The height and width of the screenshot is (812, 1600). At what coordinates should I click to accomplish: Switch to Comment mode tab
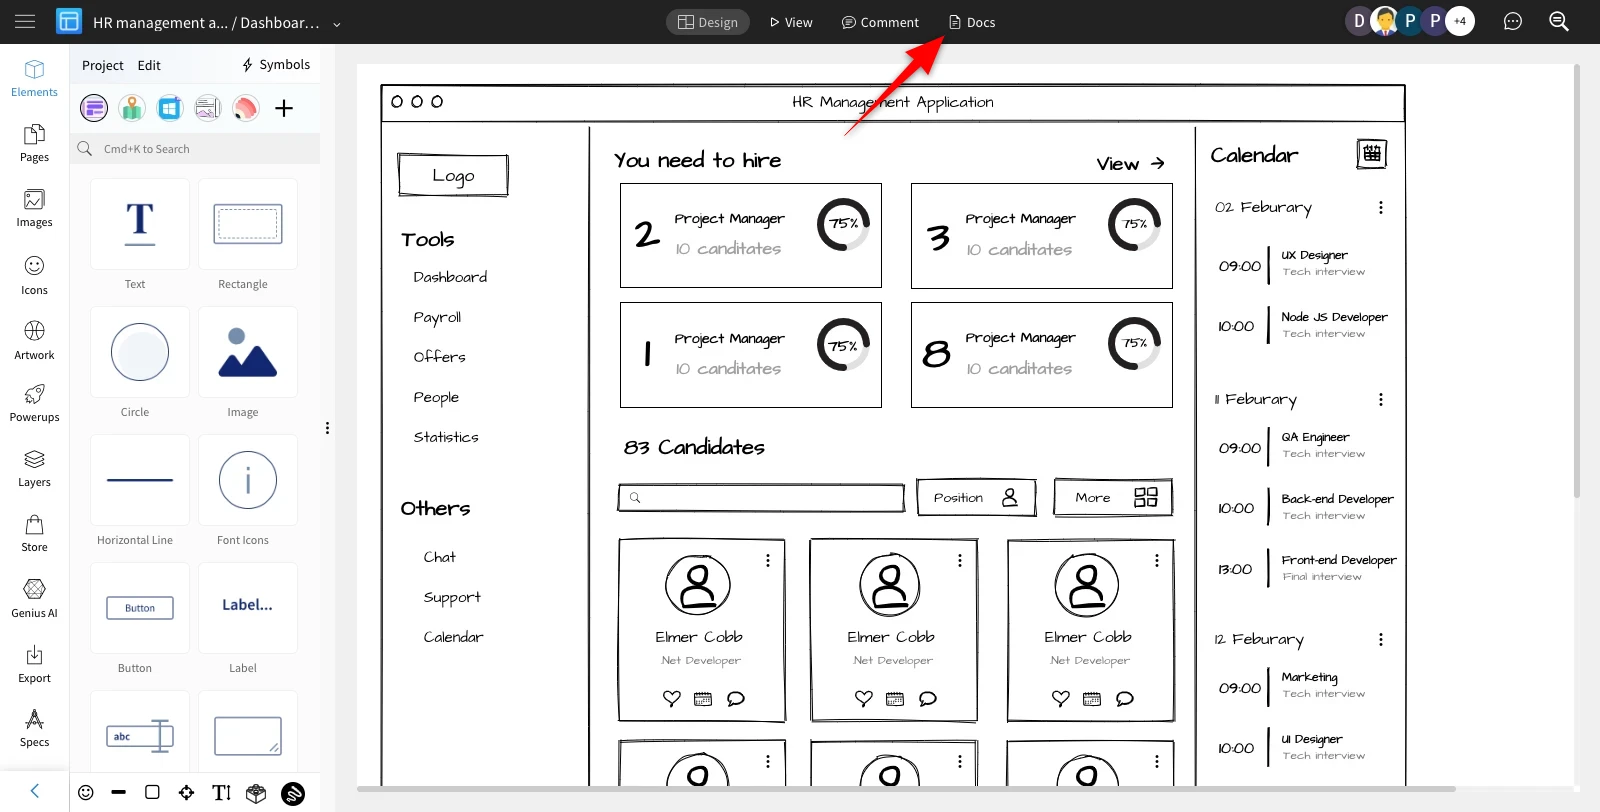point(880,22)
